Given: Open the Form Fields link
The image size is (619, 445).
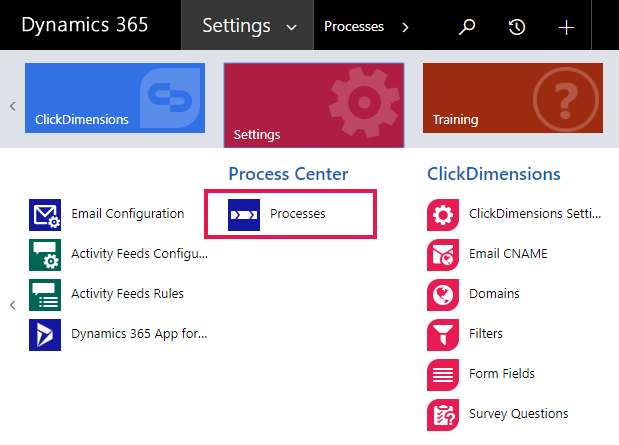Looking at the screenshot, I should point(502,374).
